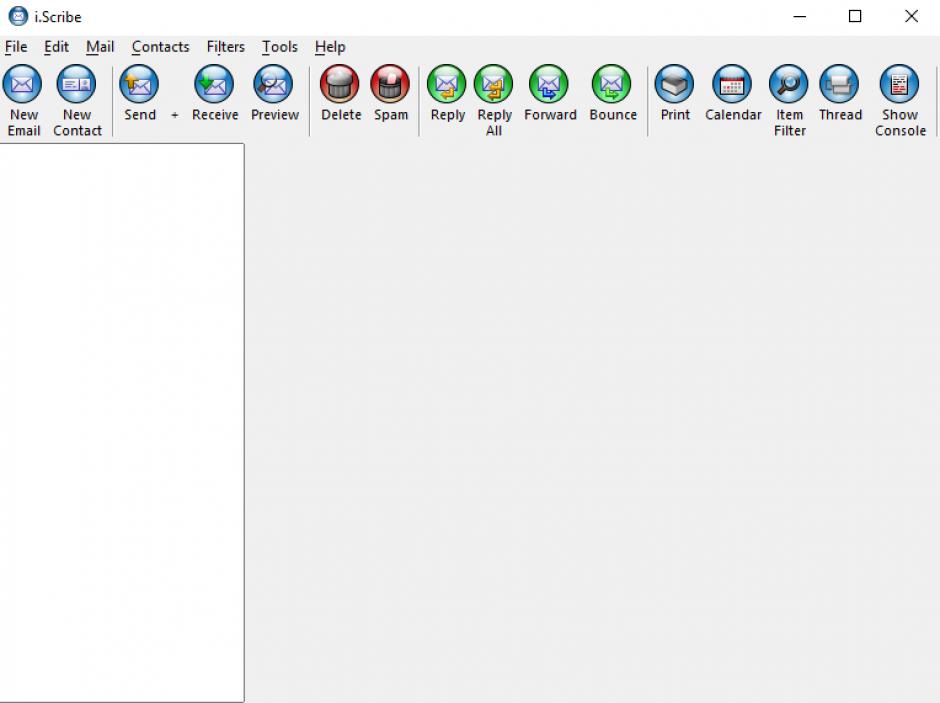Mark message as Spam
The width and height of the screenshot is (940, 703).
pos(390,86)
